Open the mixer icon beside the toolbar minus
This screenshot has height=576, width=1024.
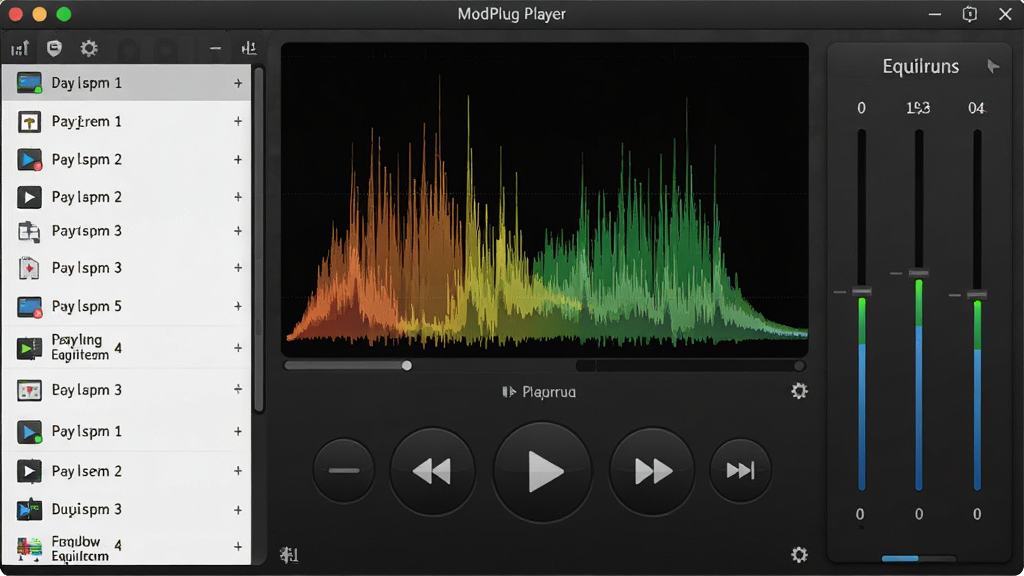(x=249, y=48)
